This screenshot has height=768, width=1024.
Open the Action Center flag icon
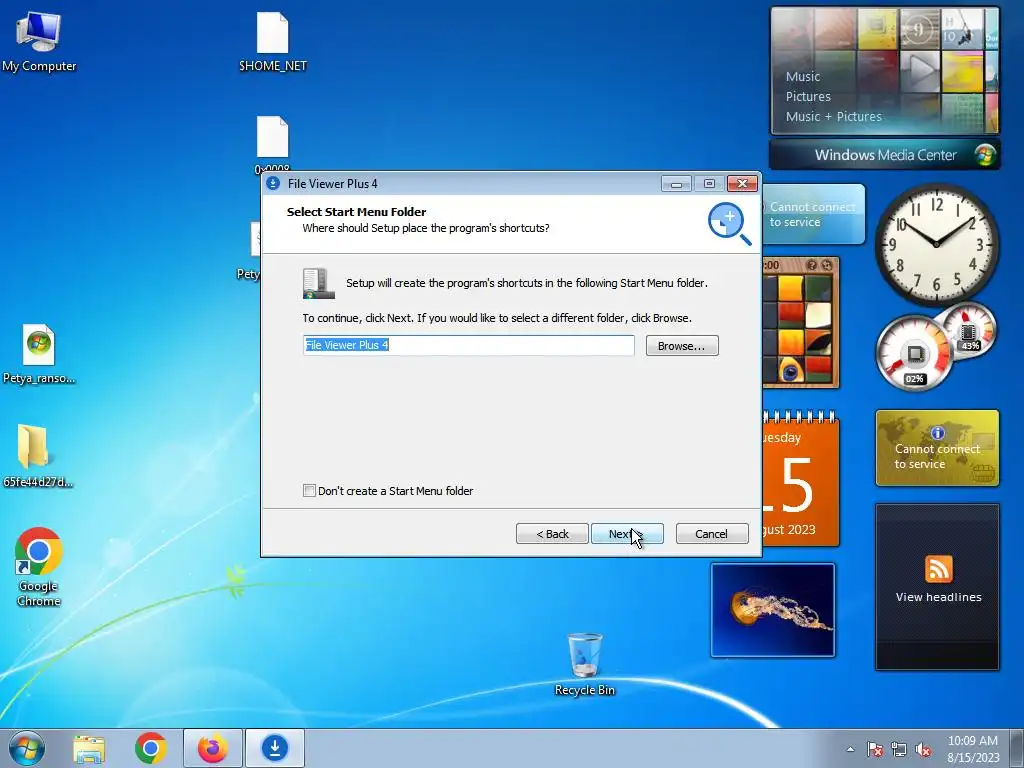(x=875, y=749)
